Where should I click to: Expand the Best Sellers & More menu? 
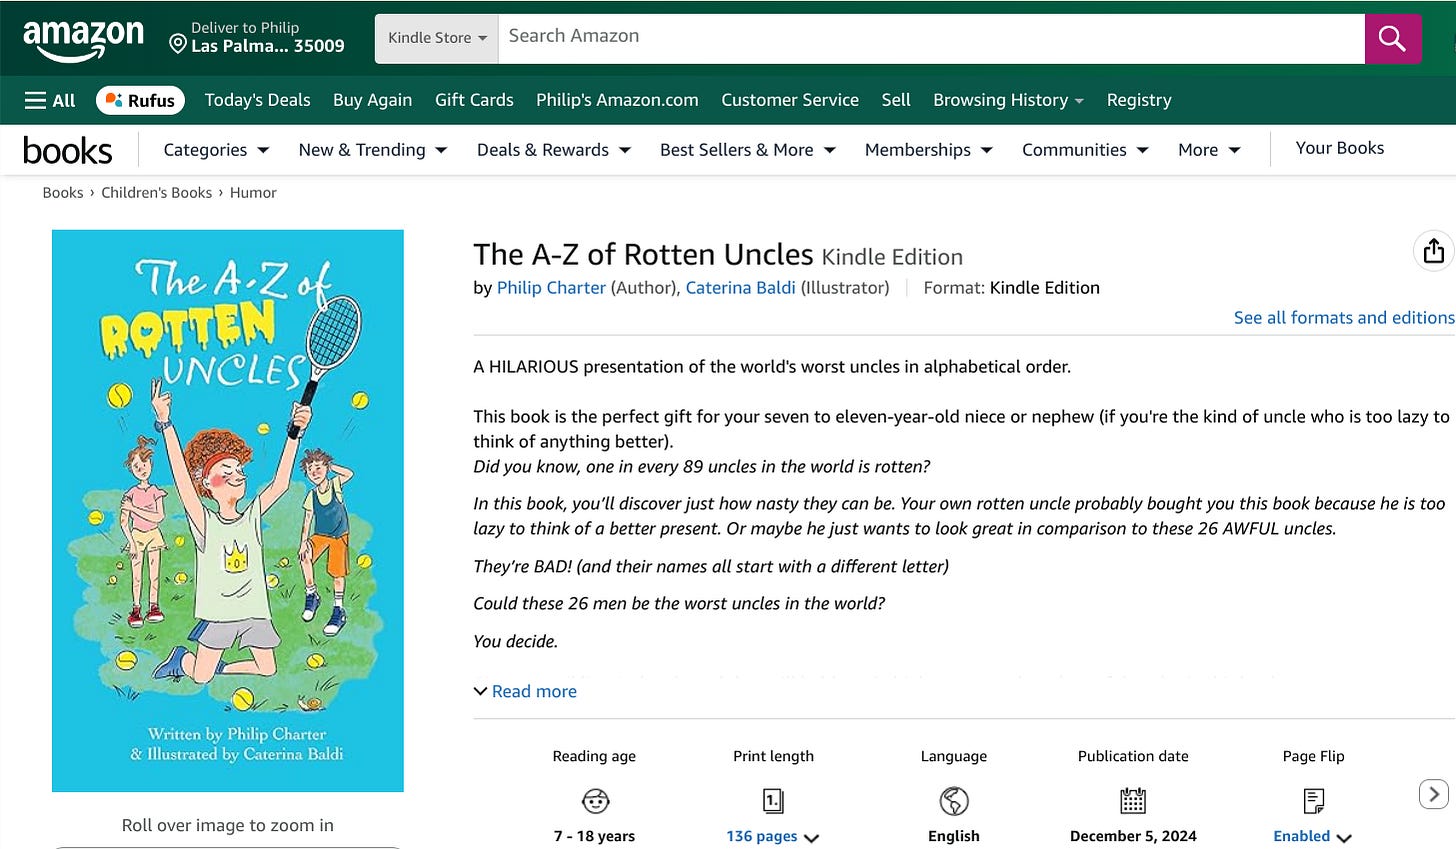tap(747, 150)
